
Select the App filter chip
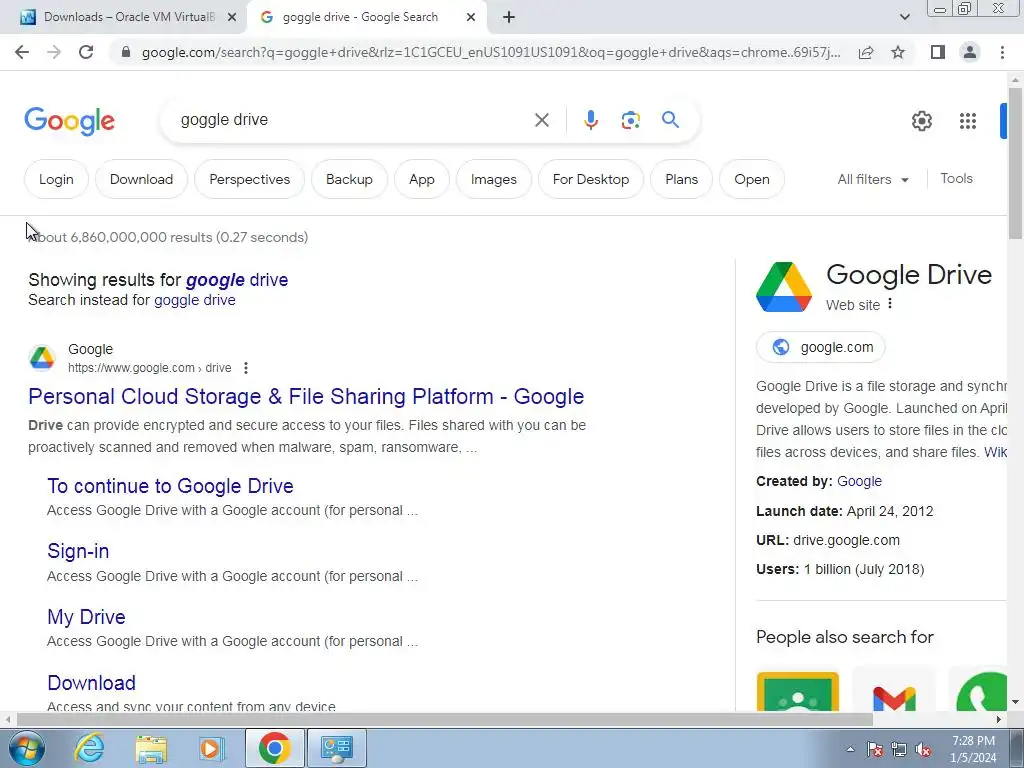pos(422,179)
